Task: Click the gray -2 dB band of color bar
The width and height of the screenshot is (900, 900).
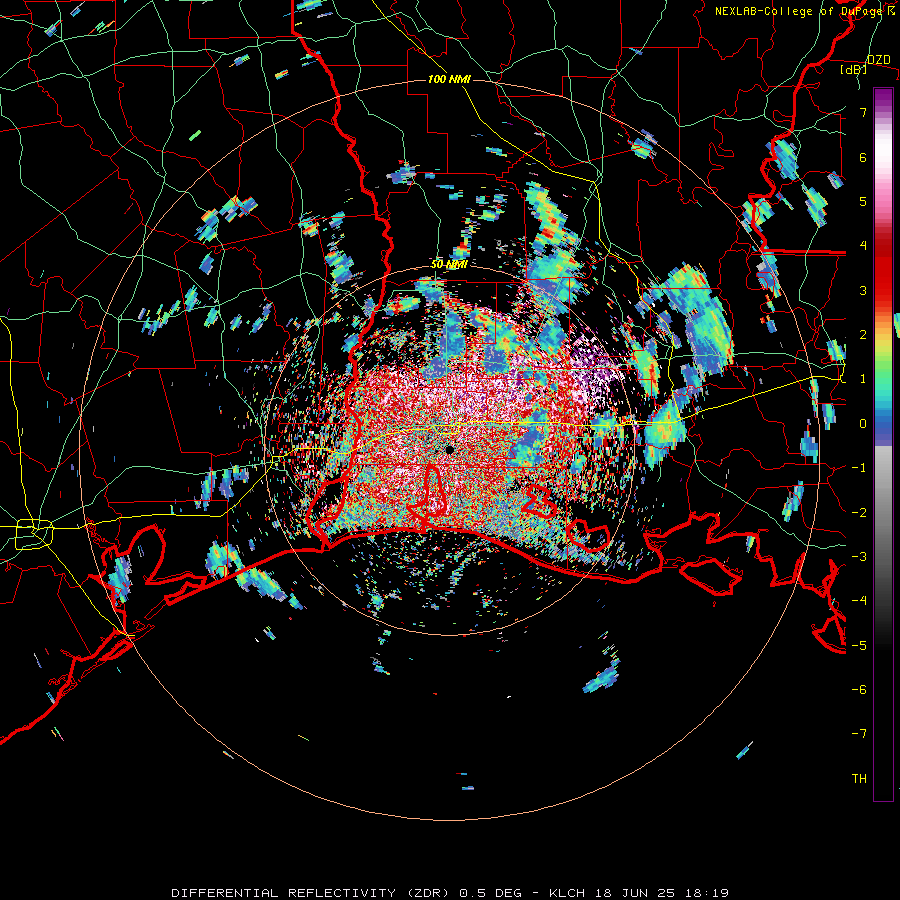Action: (x=883, y=513)
